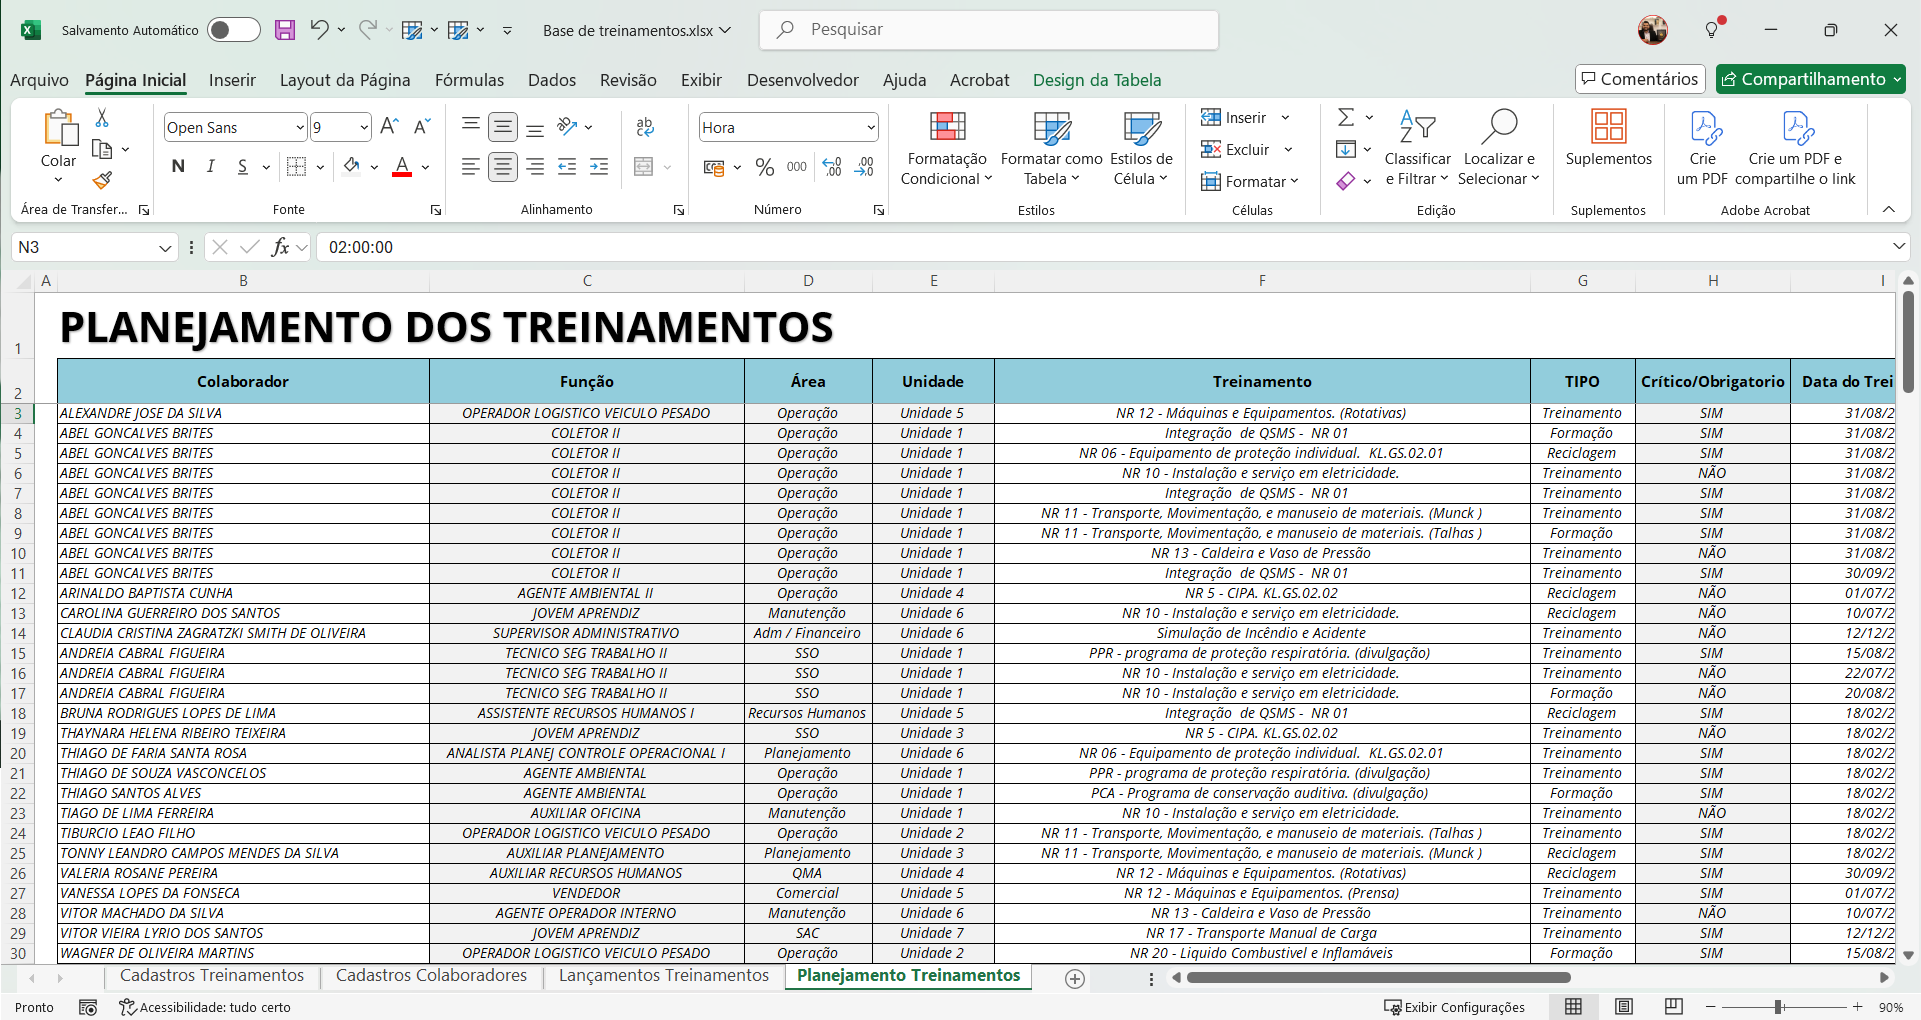The width and height of the screenshot is (1921, 1020).
Task: Click the Comentários button
Action: pos(1639,79)
